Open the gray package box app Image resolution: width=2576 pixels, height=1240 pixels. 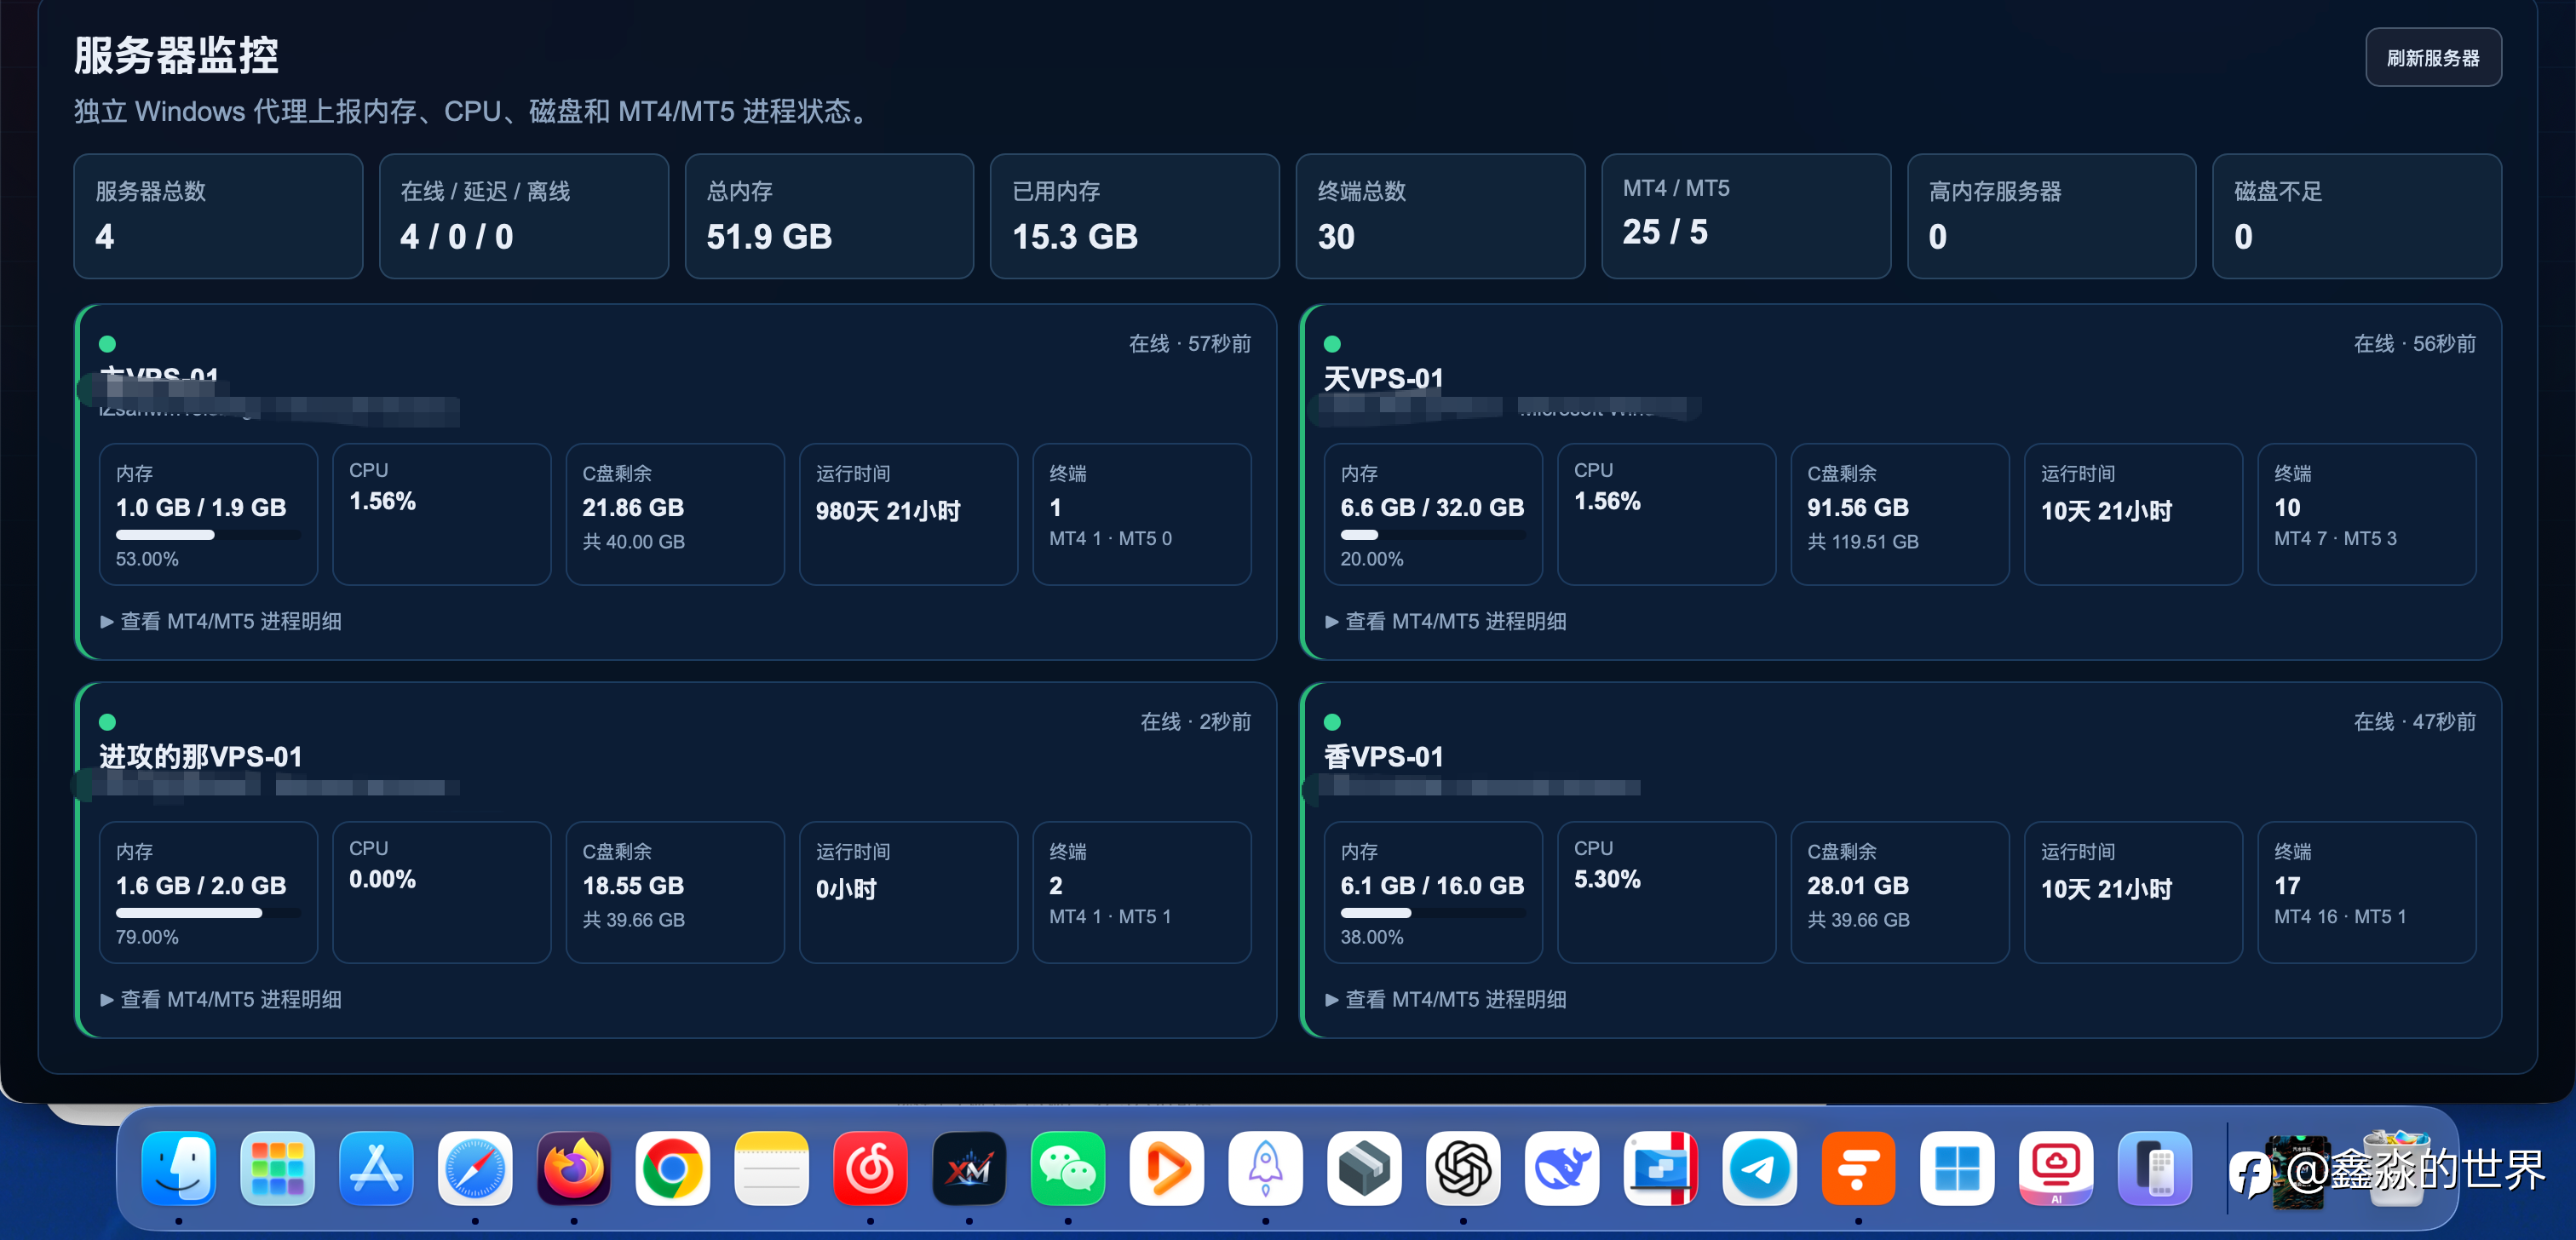click(1364, 1168)
